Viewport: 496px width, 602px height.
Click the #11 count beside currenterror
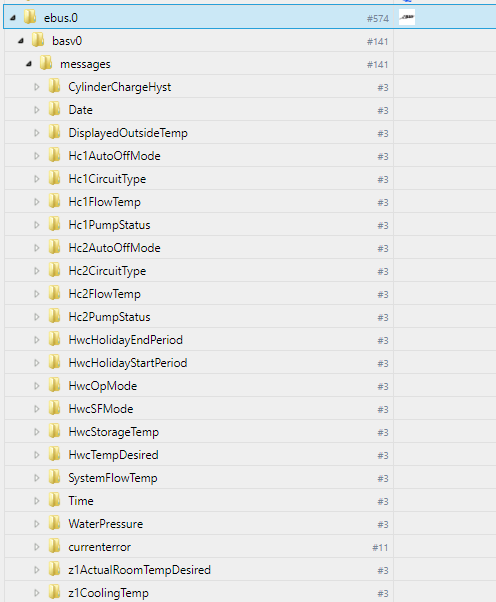pos(380,547)
